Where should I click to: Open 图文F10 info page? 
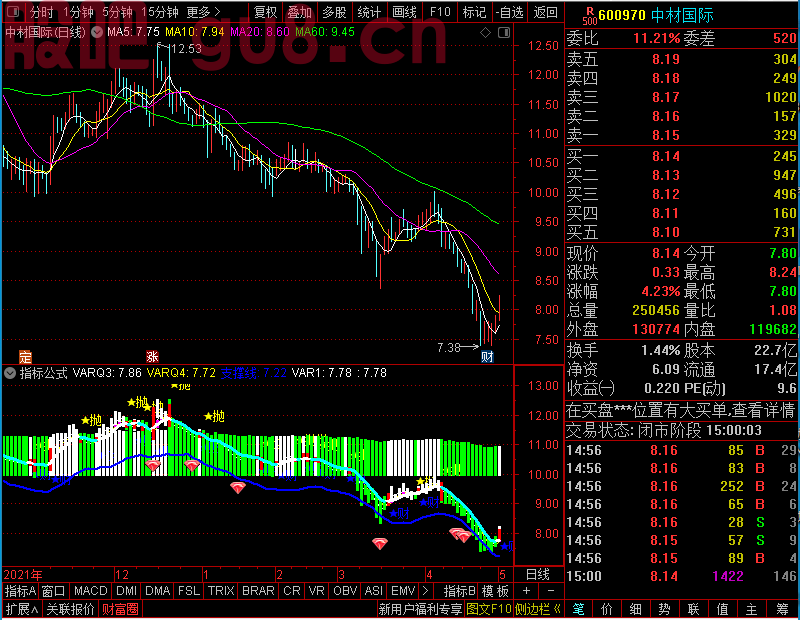tap(489, 609)
